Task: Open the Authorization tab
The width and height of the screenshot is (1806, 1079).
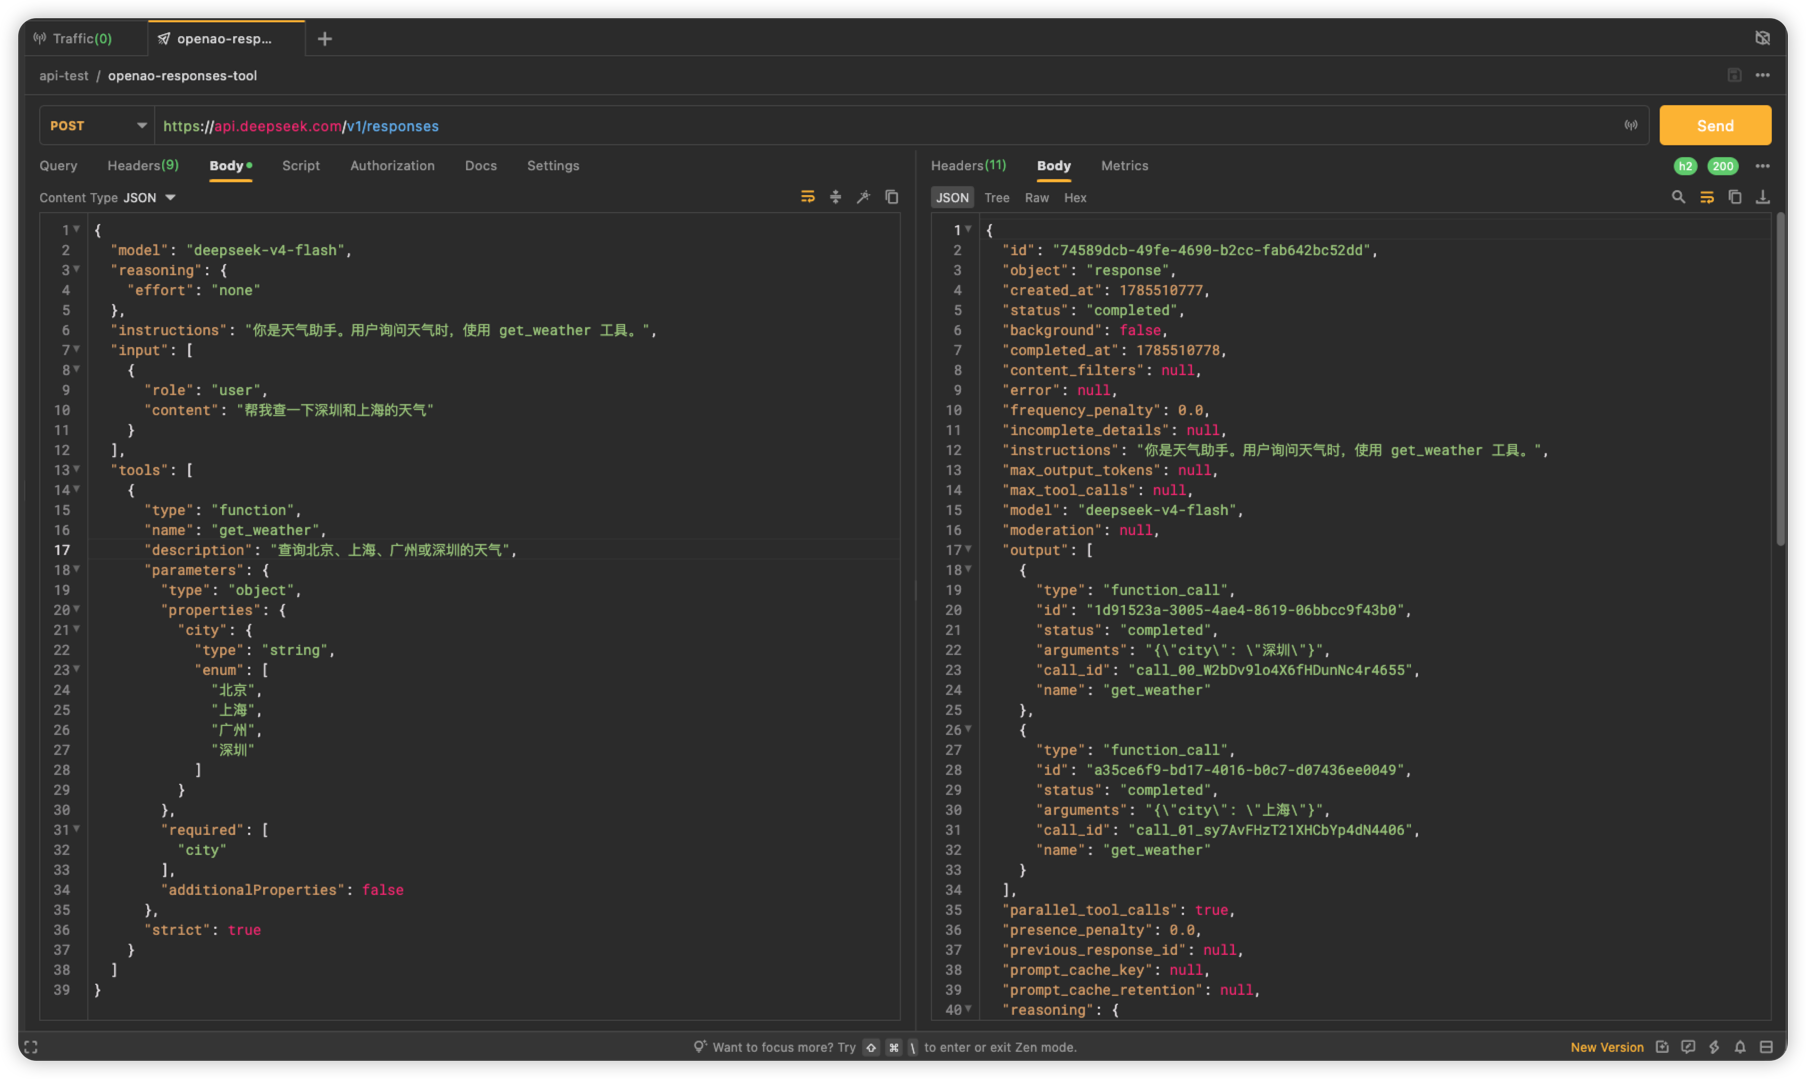Action: click(392, 166)
